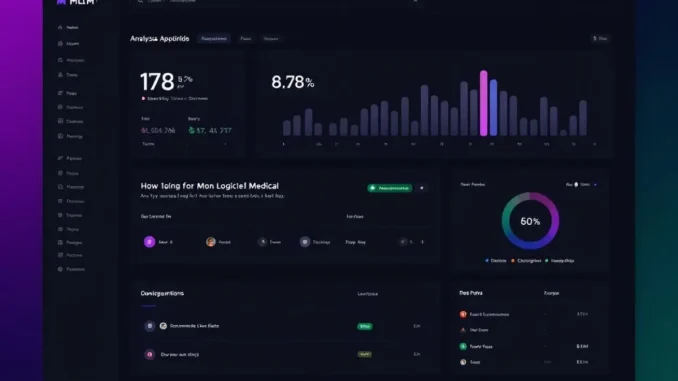The image size is (678, 381).
Task: Open the blue chevron dropdown above donut chart
Action: pos(595,185)
